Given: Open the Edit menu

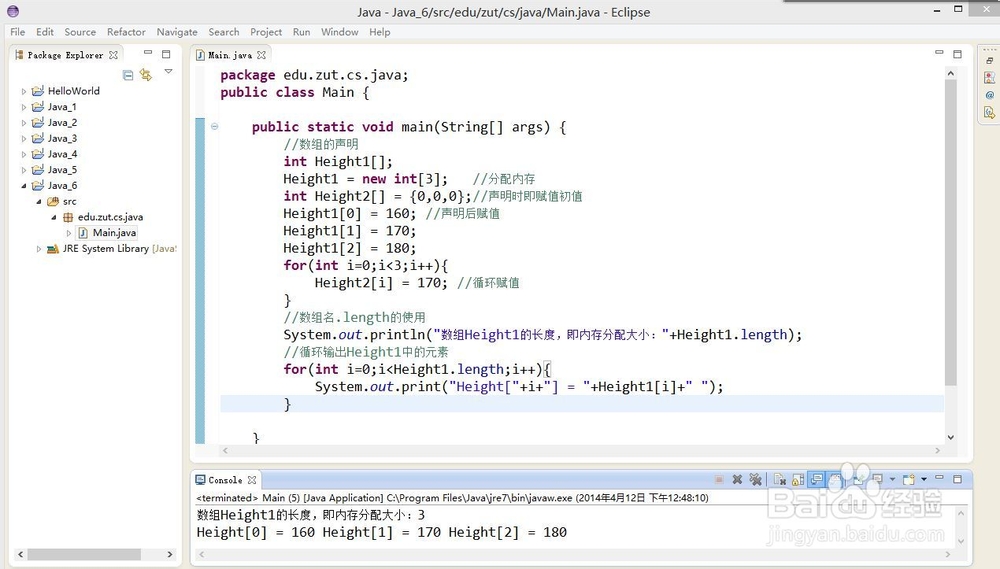Looking at the screenshot, I should point(45,32).
